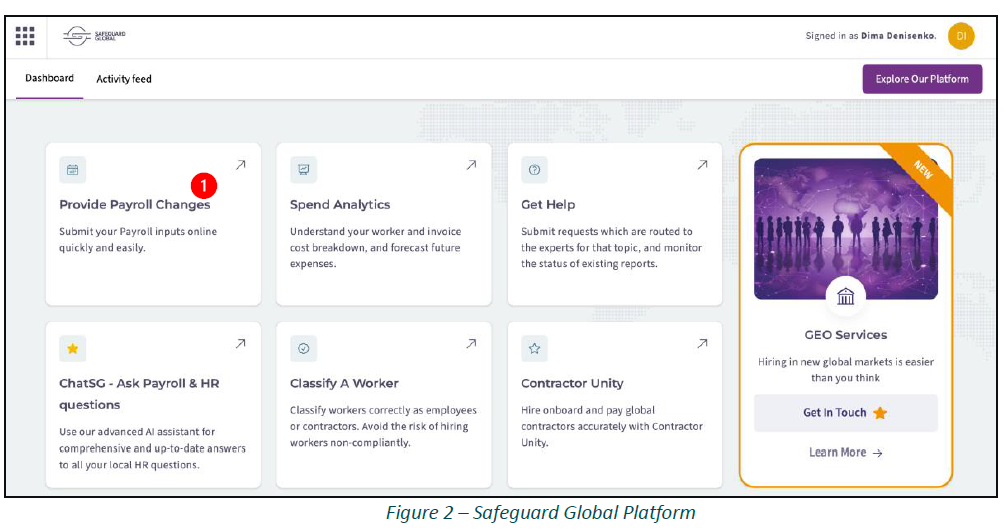
Task: Open the Provide Payroll Changes title
Action: (x=135, y=205)
